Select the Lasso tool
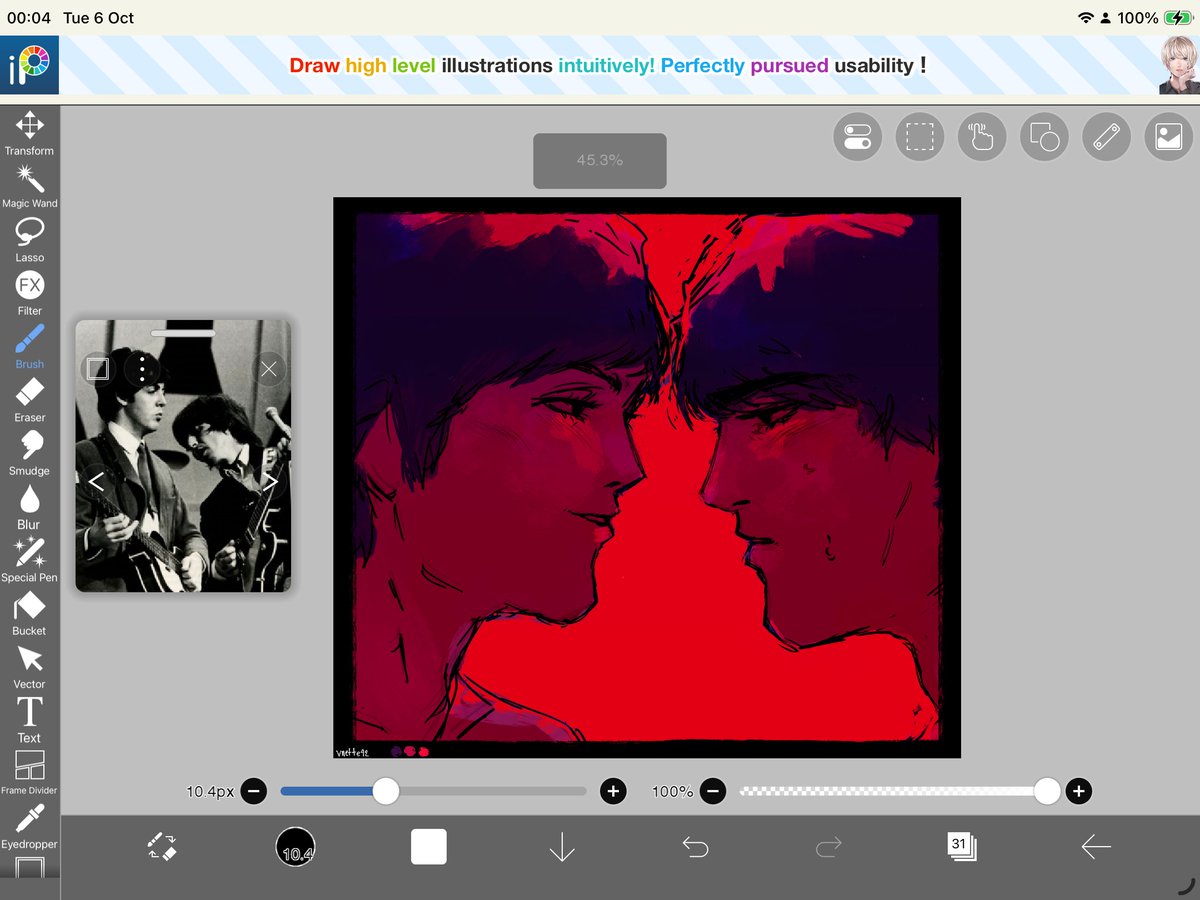The image size is (1200, 900). point(29,240)
